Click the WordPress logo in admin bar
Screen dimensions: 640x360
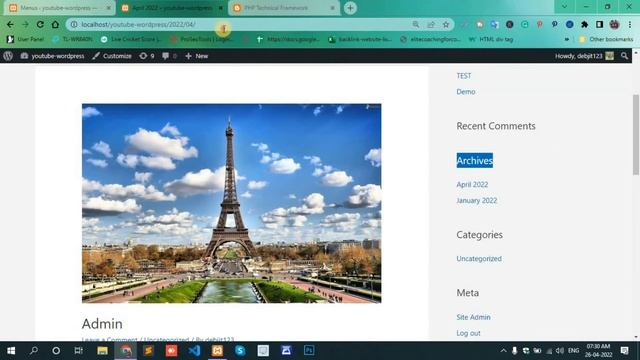click(8, 56)
